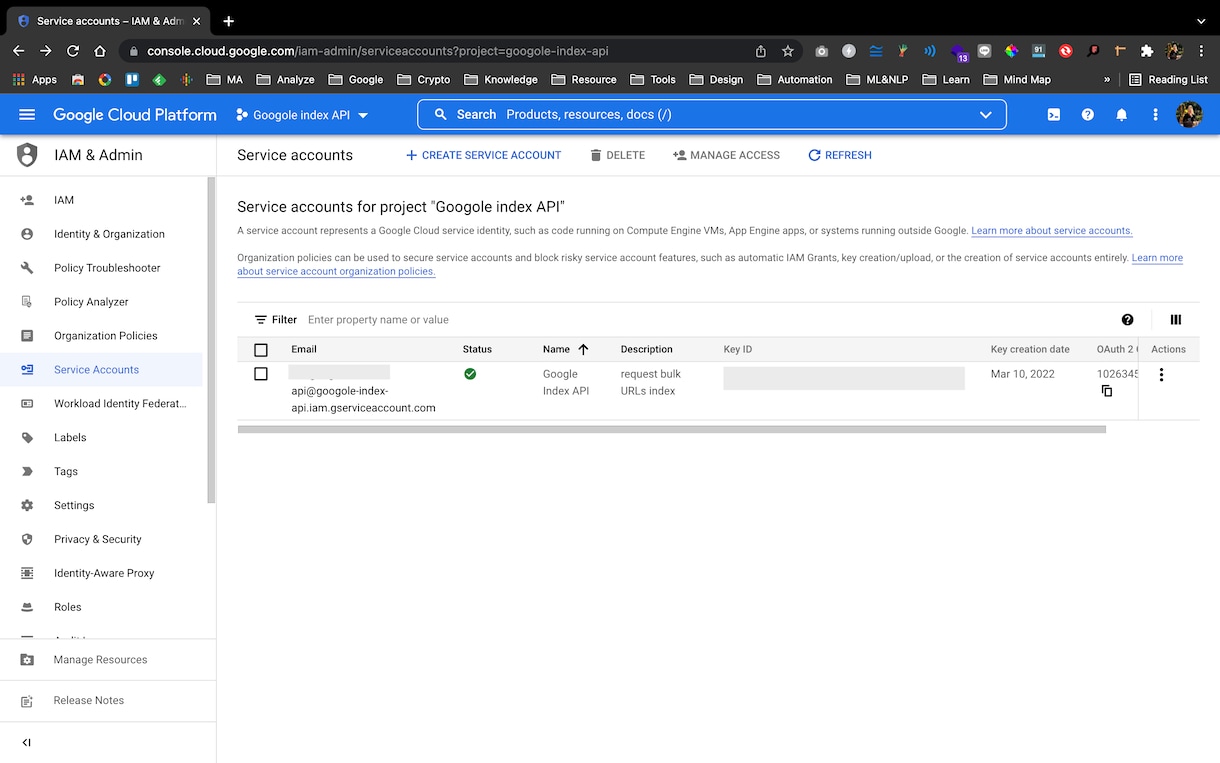Collapse the left navigation panel
The height and width of the screenshot is (763, 1220).
point(27,742)
